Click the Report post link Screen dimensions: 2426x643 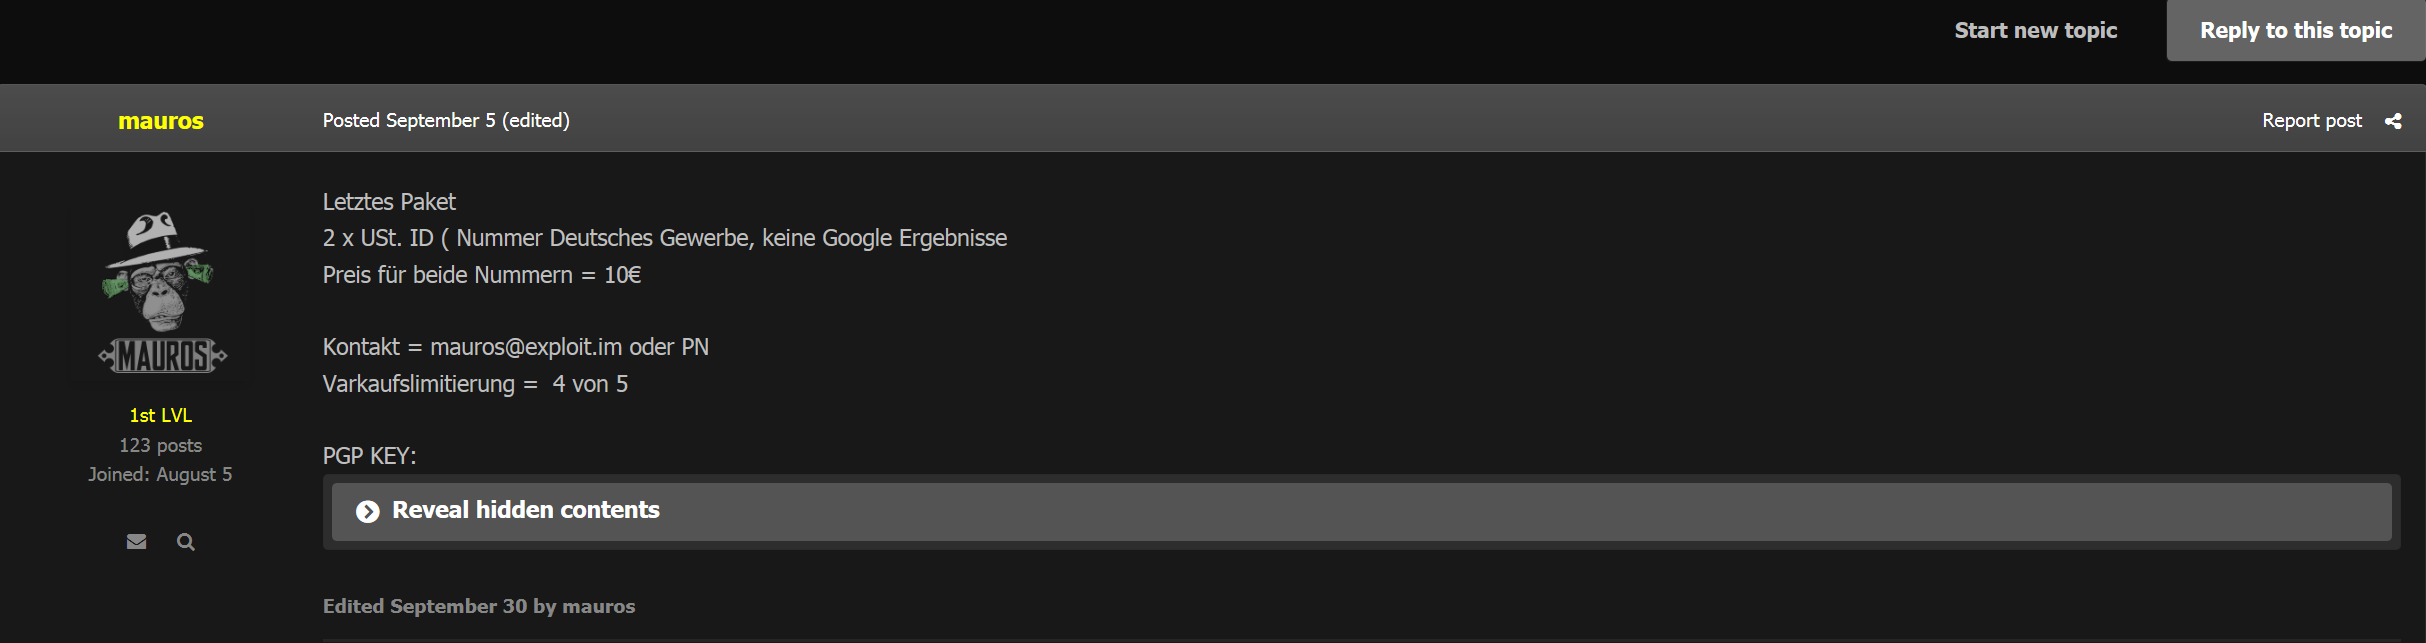(2312, 121)
